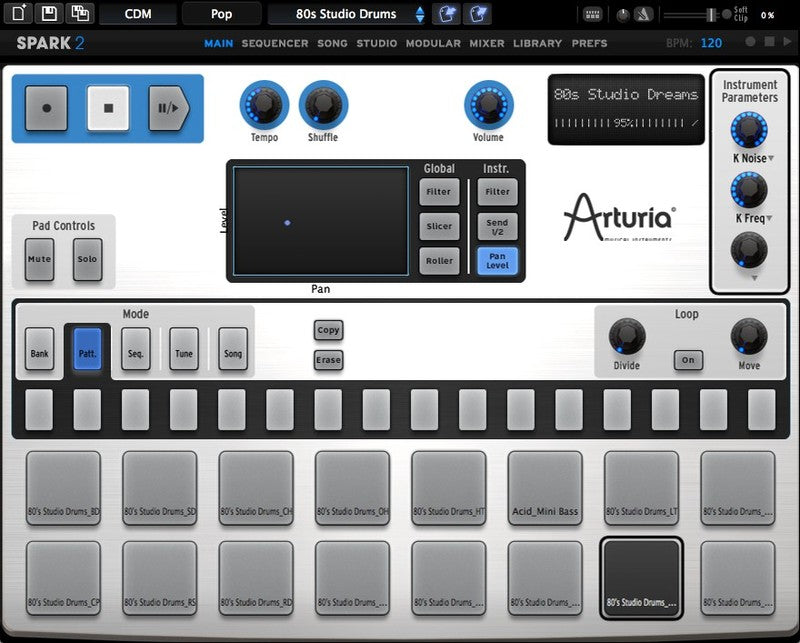This screenshot has height=643, width=800.
Task: Trigger the 80's Studio Drums_BD pad
Action: coord(63,488)
